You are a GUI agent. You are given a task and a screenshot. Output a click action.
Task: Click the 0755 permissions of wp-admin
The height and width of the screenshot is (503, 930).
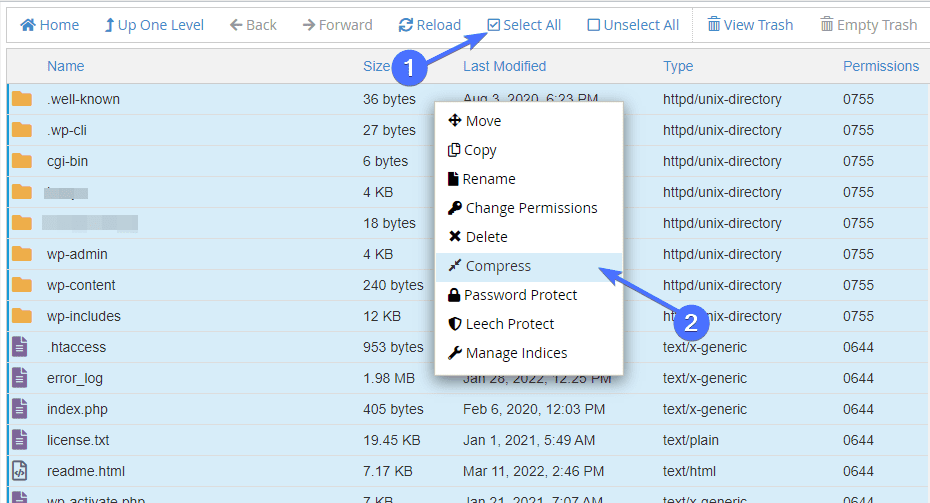(858, 254)
